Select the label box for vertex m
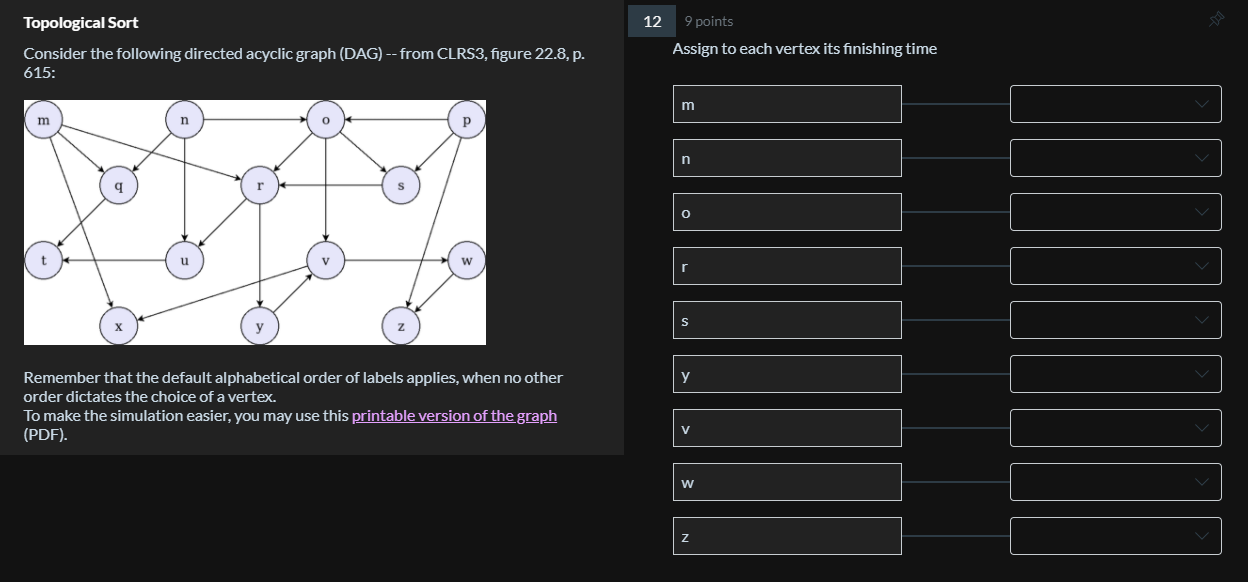The width and height of the screenshot is (1248, 582). [787, 103]
